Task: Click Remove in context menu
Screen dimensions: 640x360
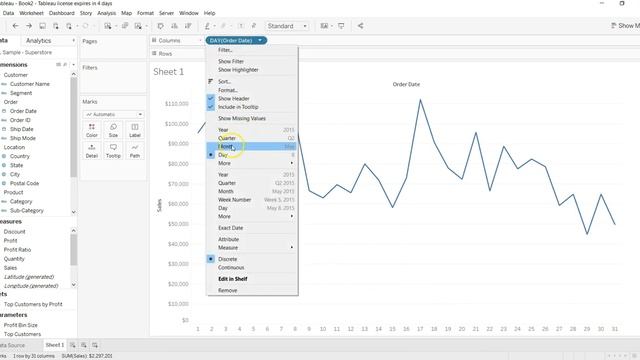Action: 251,290
